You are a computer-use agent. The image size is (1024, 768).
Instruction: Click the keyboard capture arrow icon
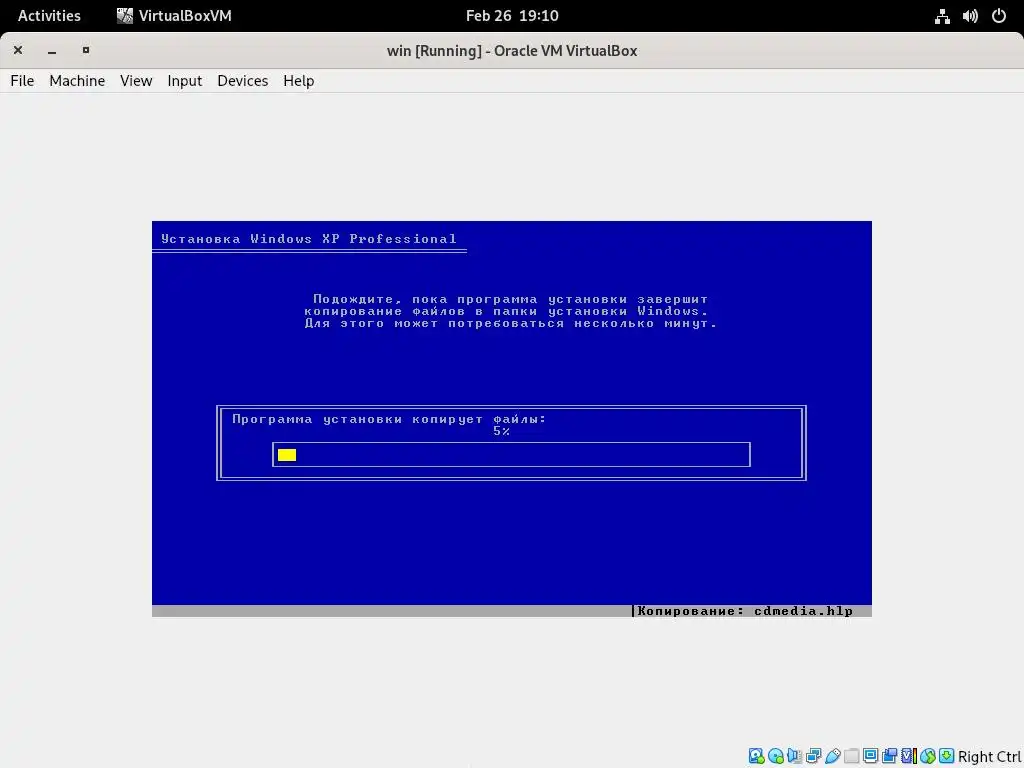pyautogui.click(x=947, y=756)
